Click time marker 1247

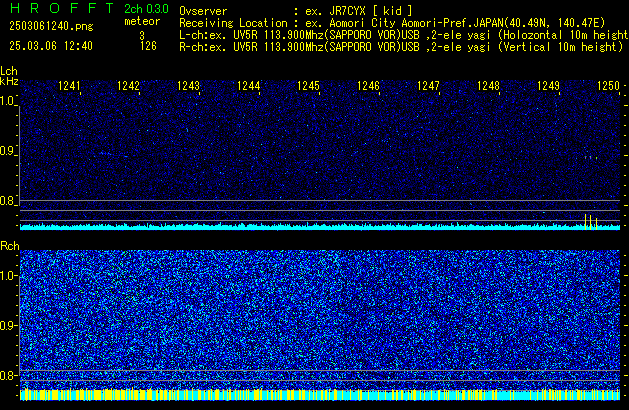(428, 86)
